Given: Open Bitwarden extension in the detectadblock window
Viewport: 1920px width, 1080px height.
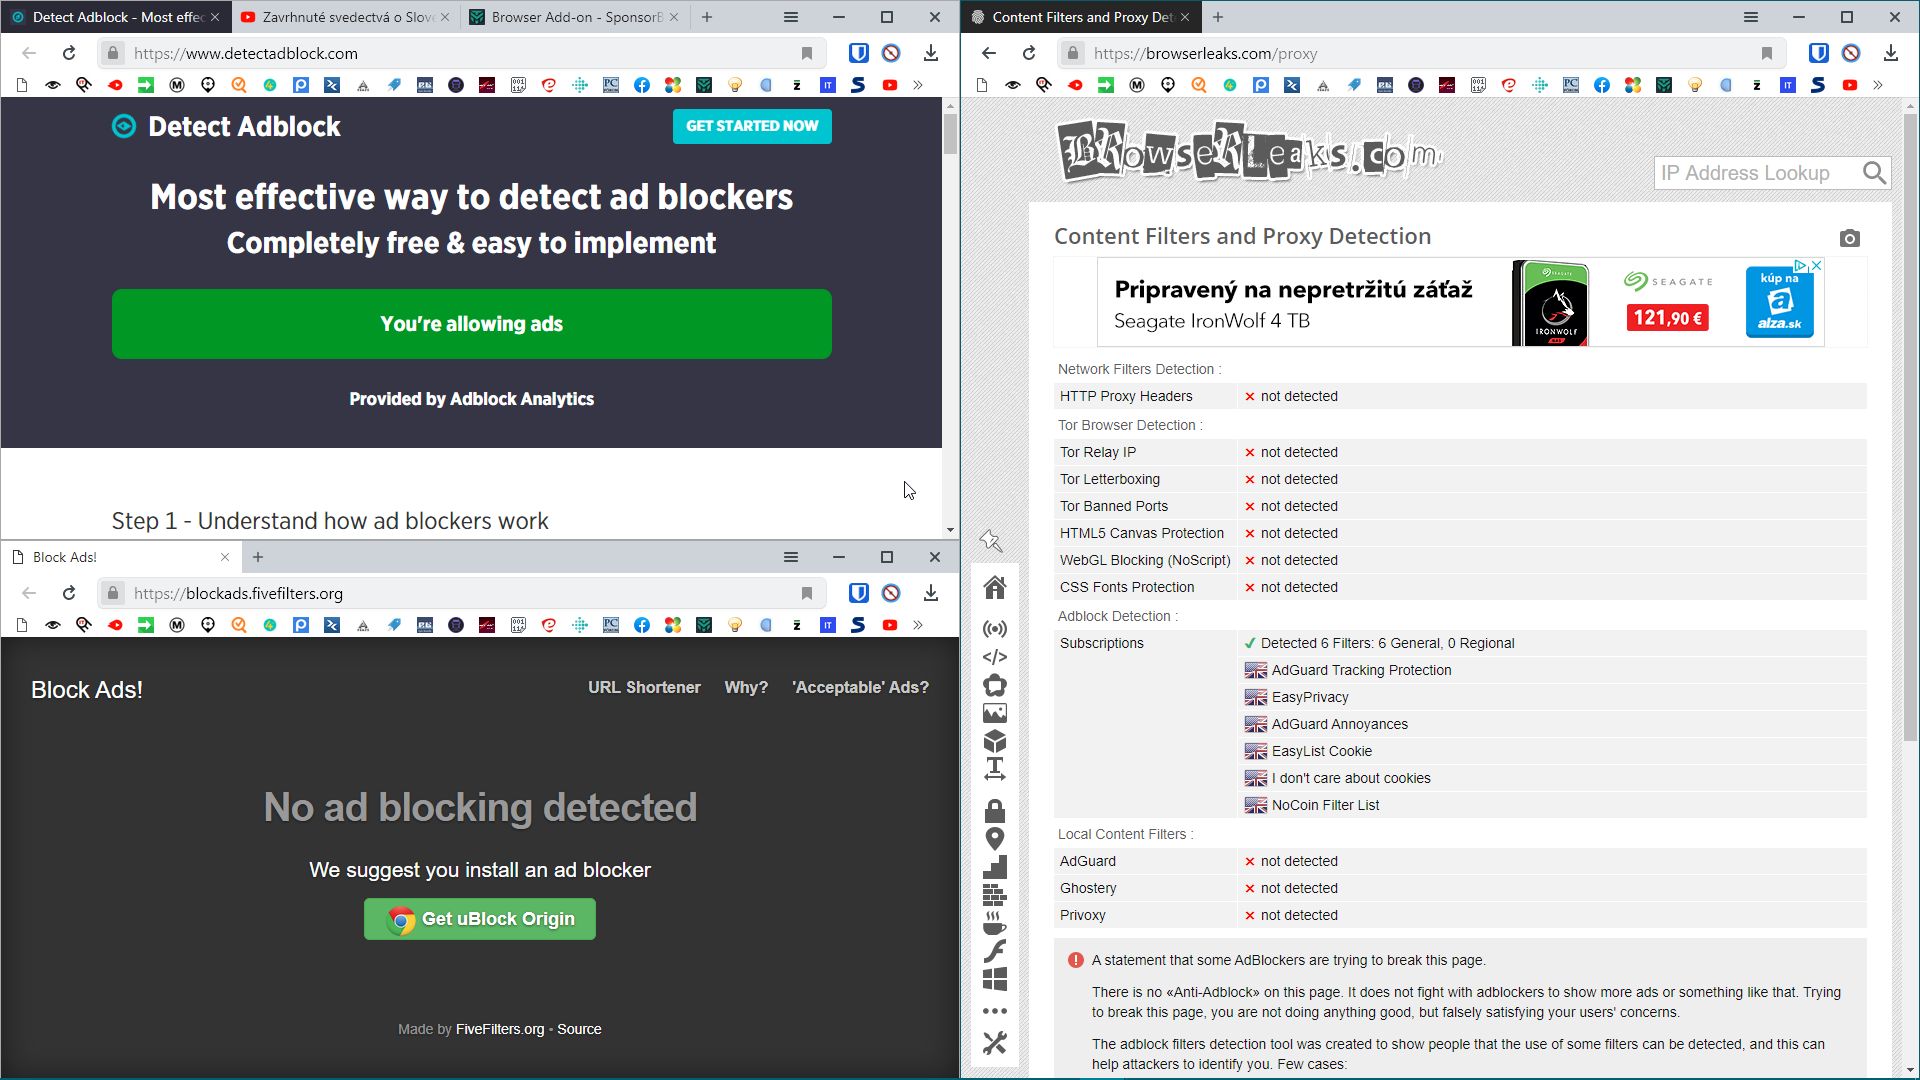Looking at the screenshot, I should coord(858,54).
